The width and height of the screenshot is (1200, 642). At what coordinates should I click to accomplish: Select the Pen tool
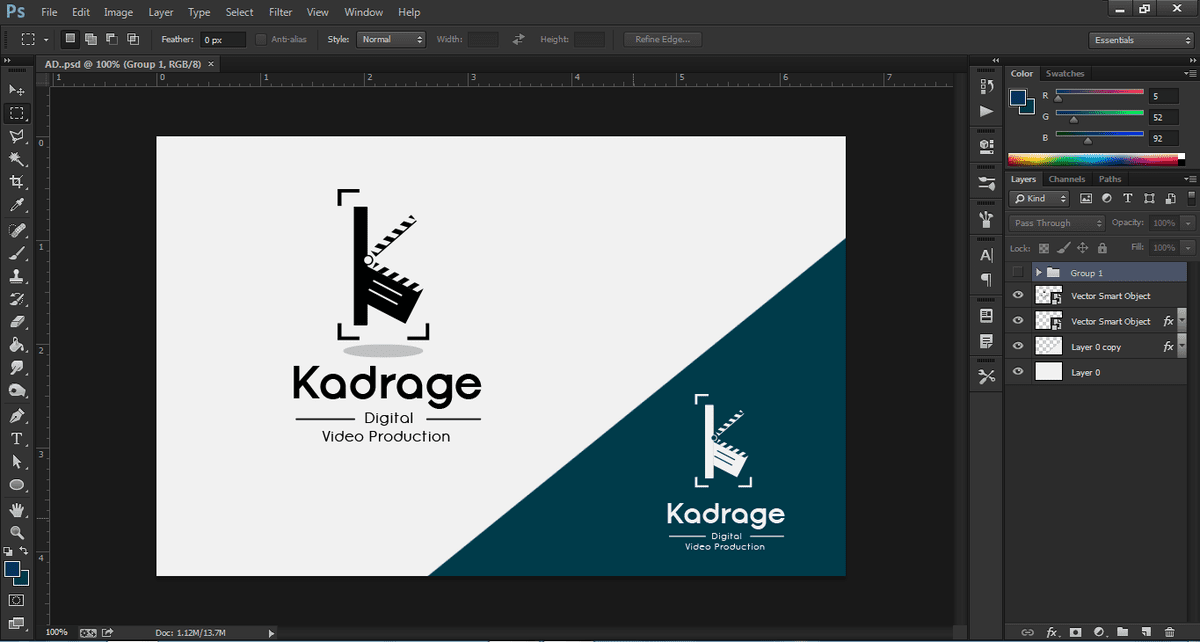(17, 416)
